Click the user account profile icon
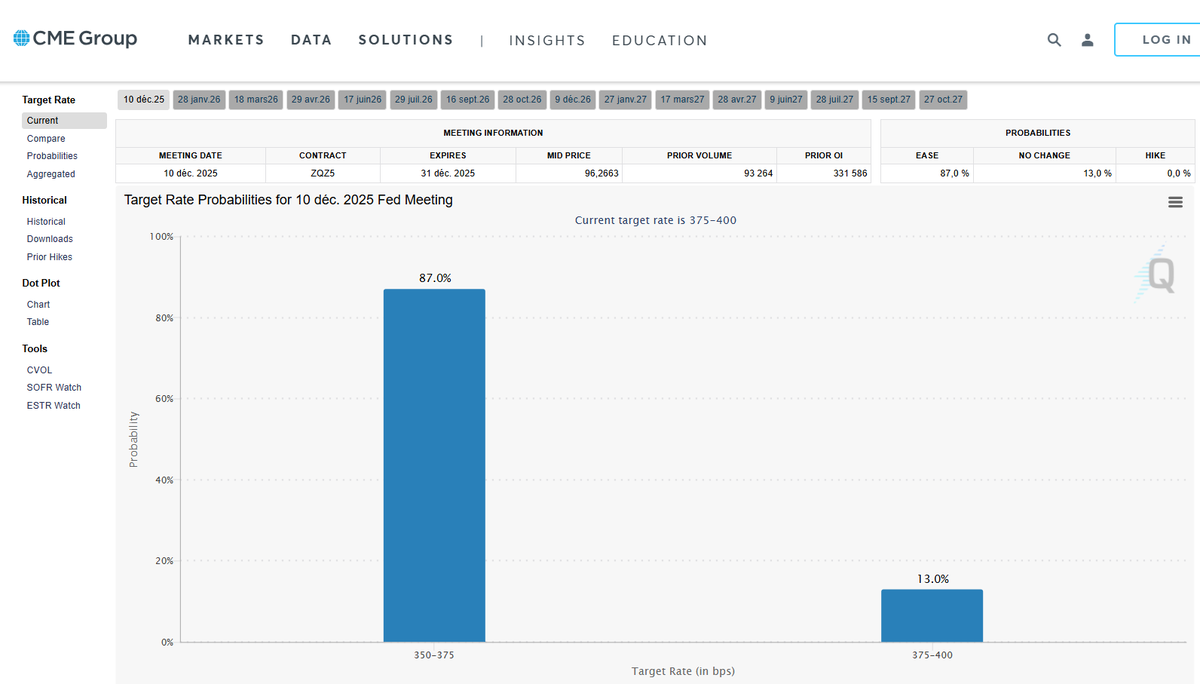The width and height of the screenshot is (1200, 684). pyautogui.click(x=1087, y=40)
